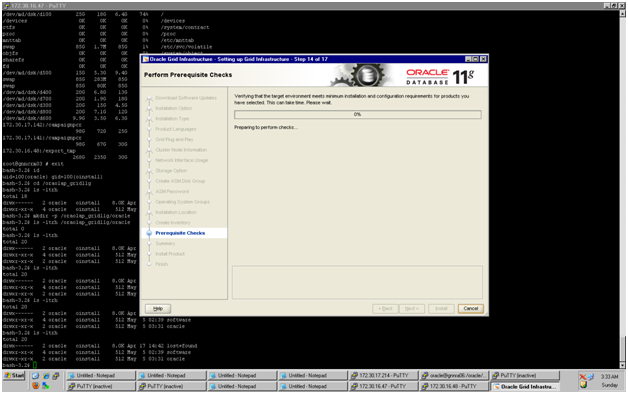The image size is (628, 394).
Task: Click the Oracle Database 11g logo
Action: click(440, 76)
